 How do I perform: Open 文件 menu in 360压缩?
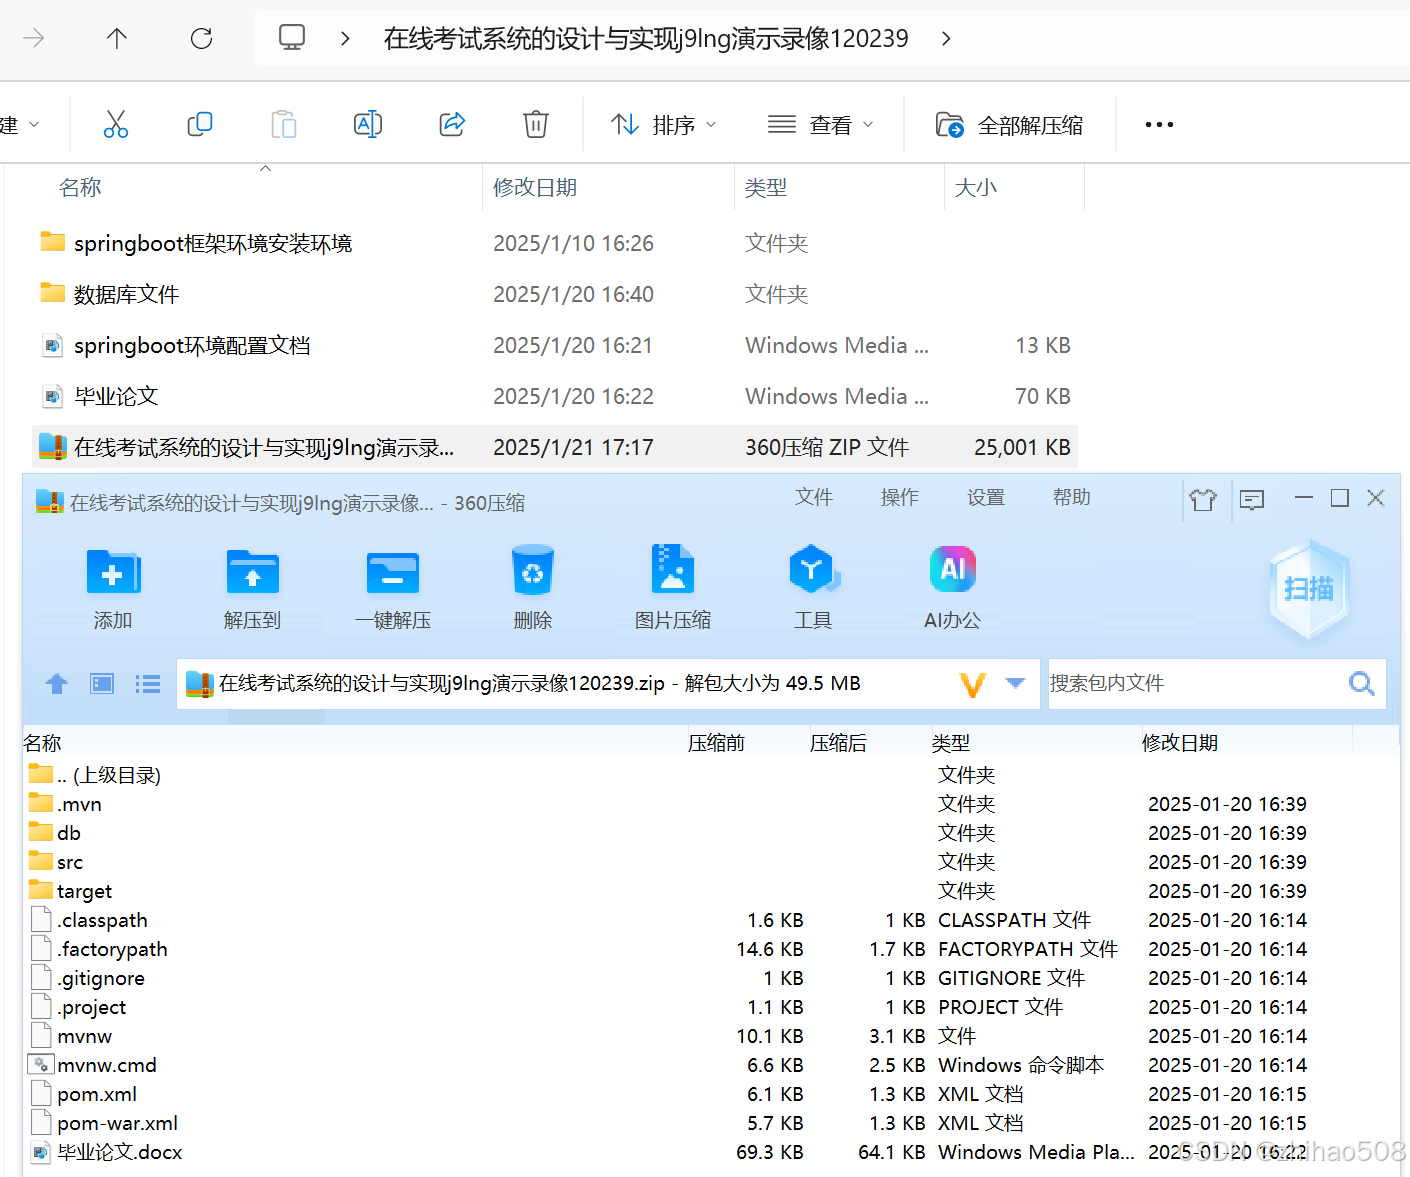point(814,497)
